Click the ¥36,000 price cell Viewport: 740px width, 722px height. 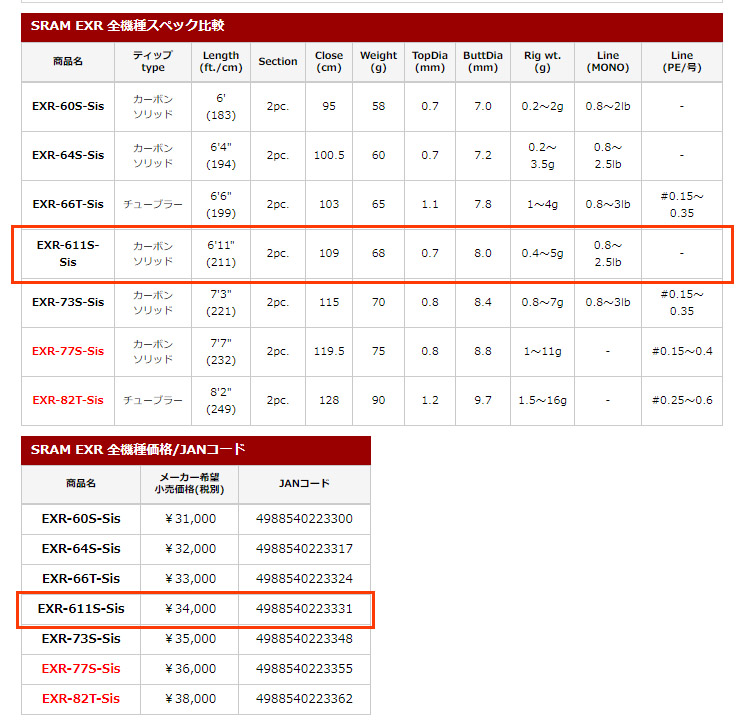click(189, 669)
